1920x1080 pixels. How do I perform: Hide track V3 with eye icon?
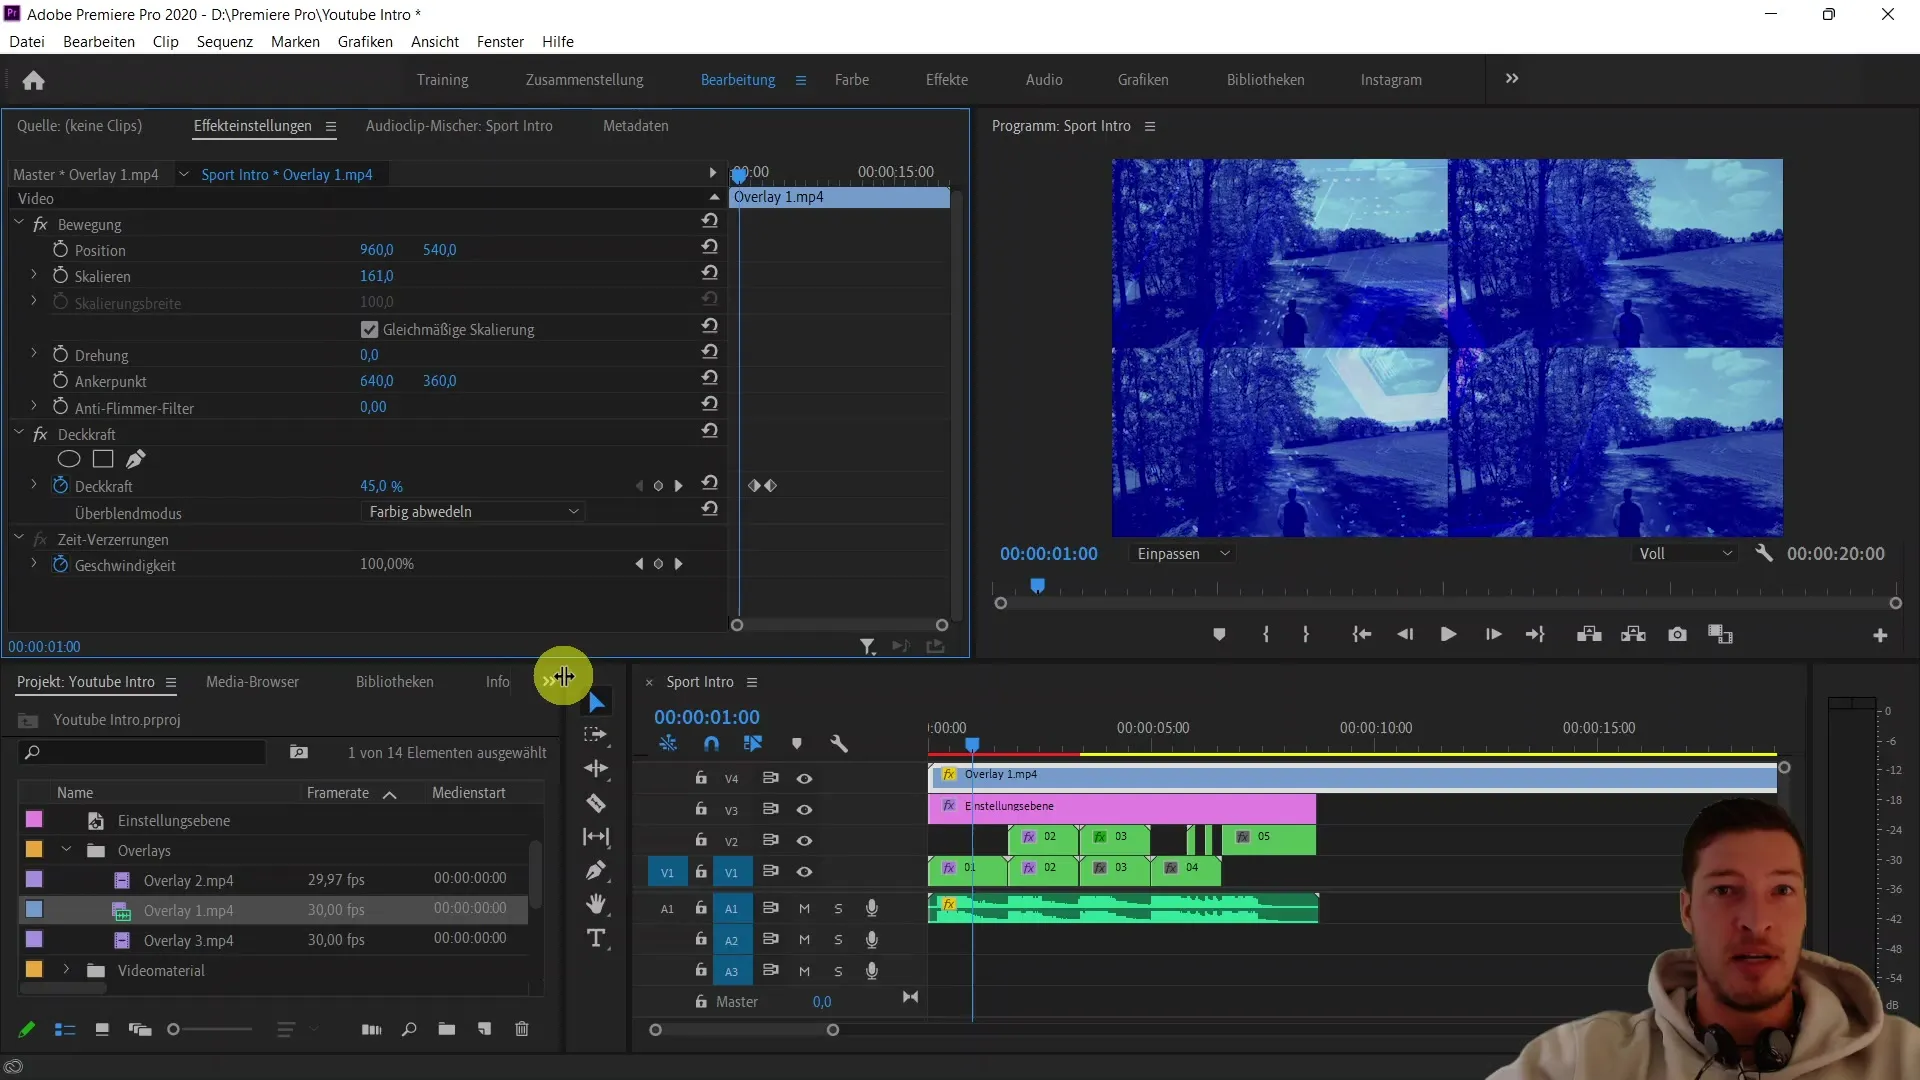pos(804,809)
